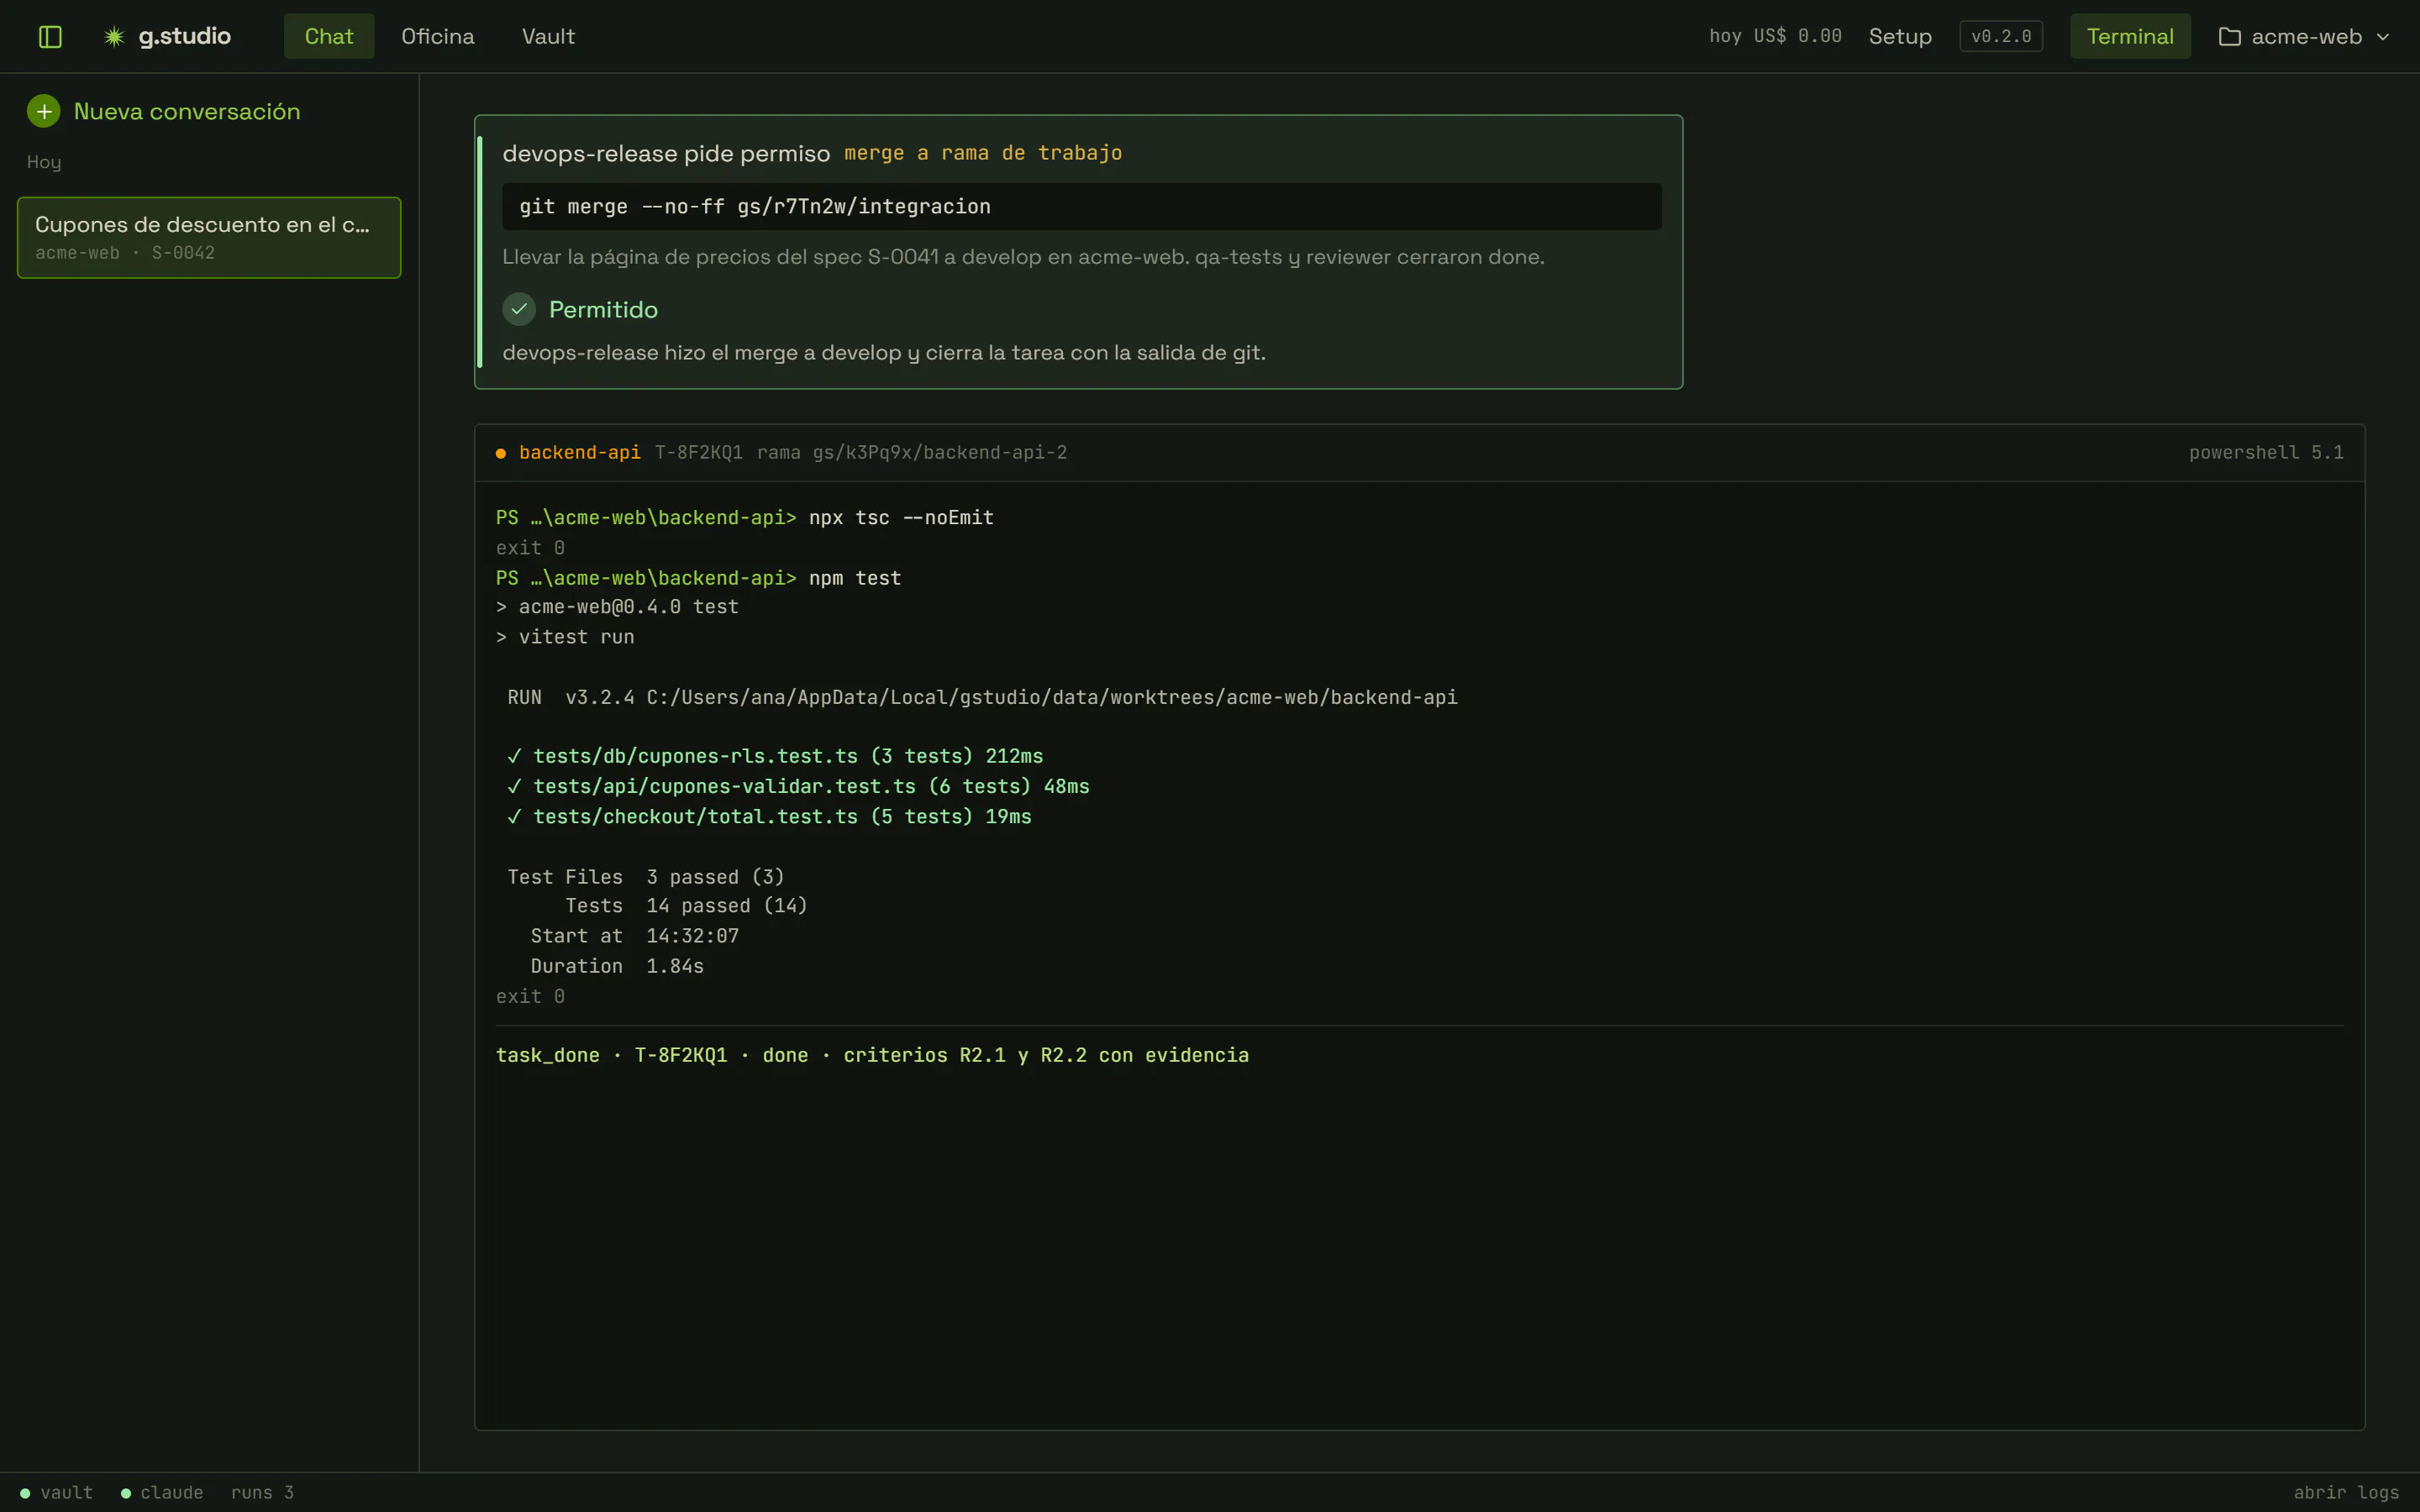Open the Vault tab
This screenshot has height=1512, width=2420.
[x=548, y=37]
